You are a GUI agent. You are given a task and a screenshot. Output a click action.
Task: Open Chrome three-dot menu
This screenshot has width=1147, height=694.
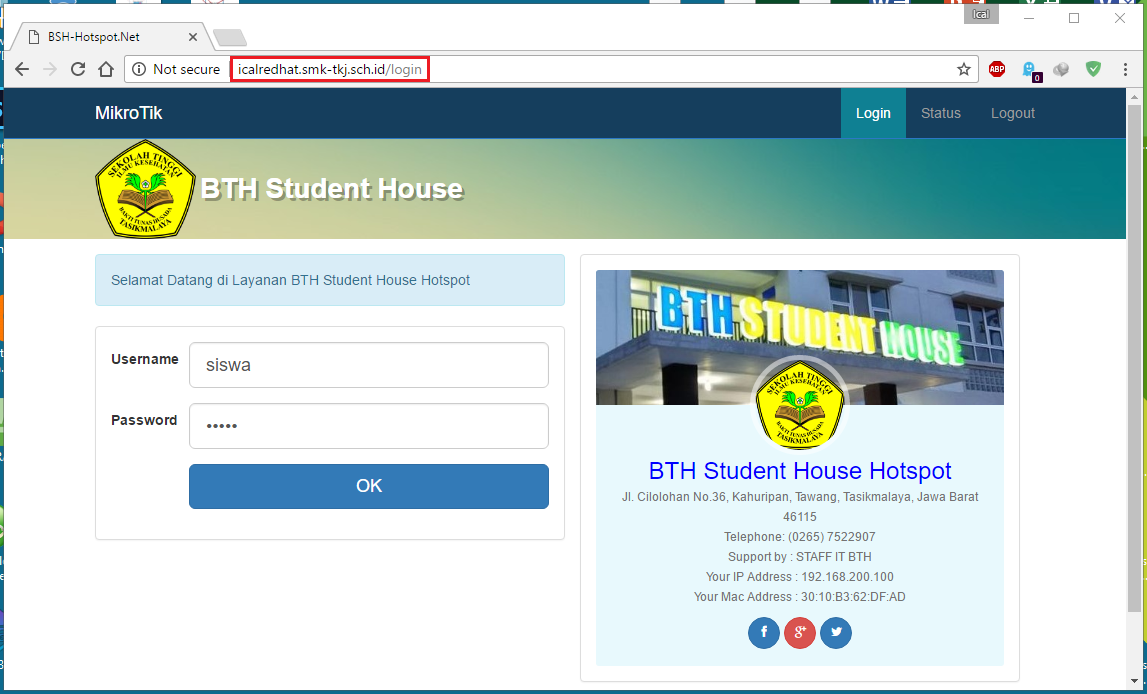tap(1125, 69)
